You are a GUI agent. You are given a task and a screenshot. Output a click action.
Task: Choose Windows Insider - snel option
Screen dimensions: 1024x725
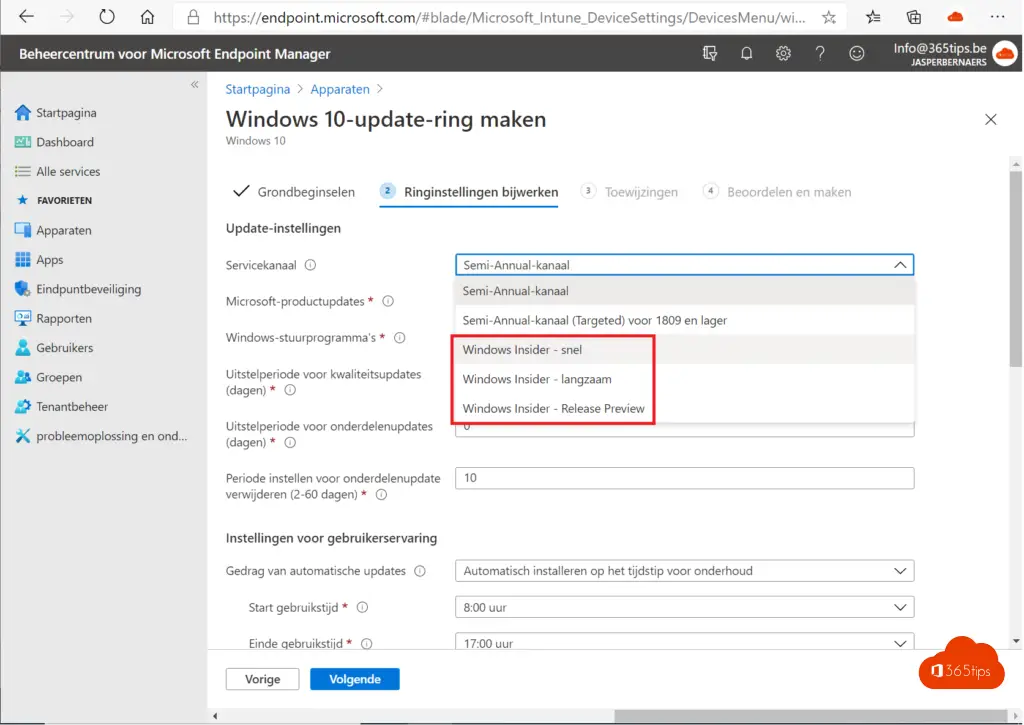(x=684, y=349)
